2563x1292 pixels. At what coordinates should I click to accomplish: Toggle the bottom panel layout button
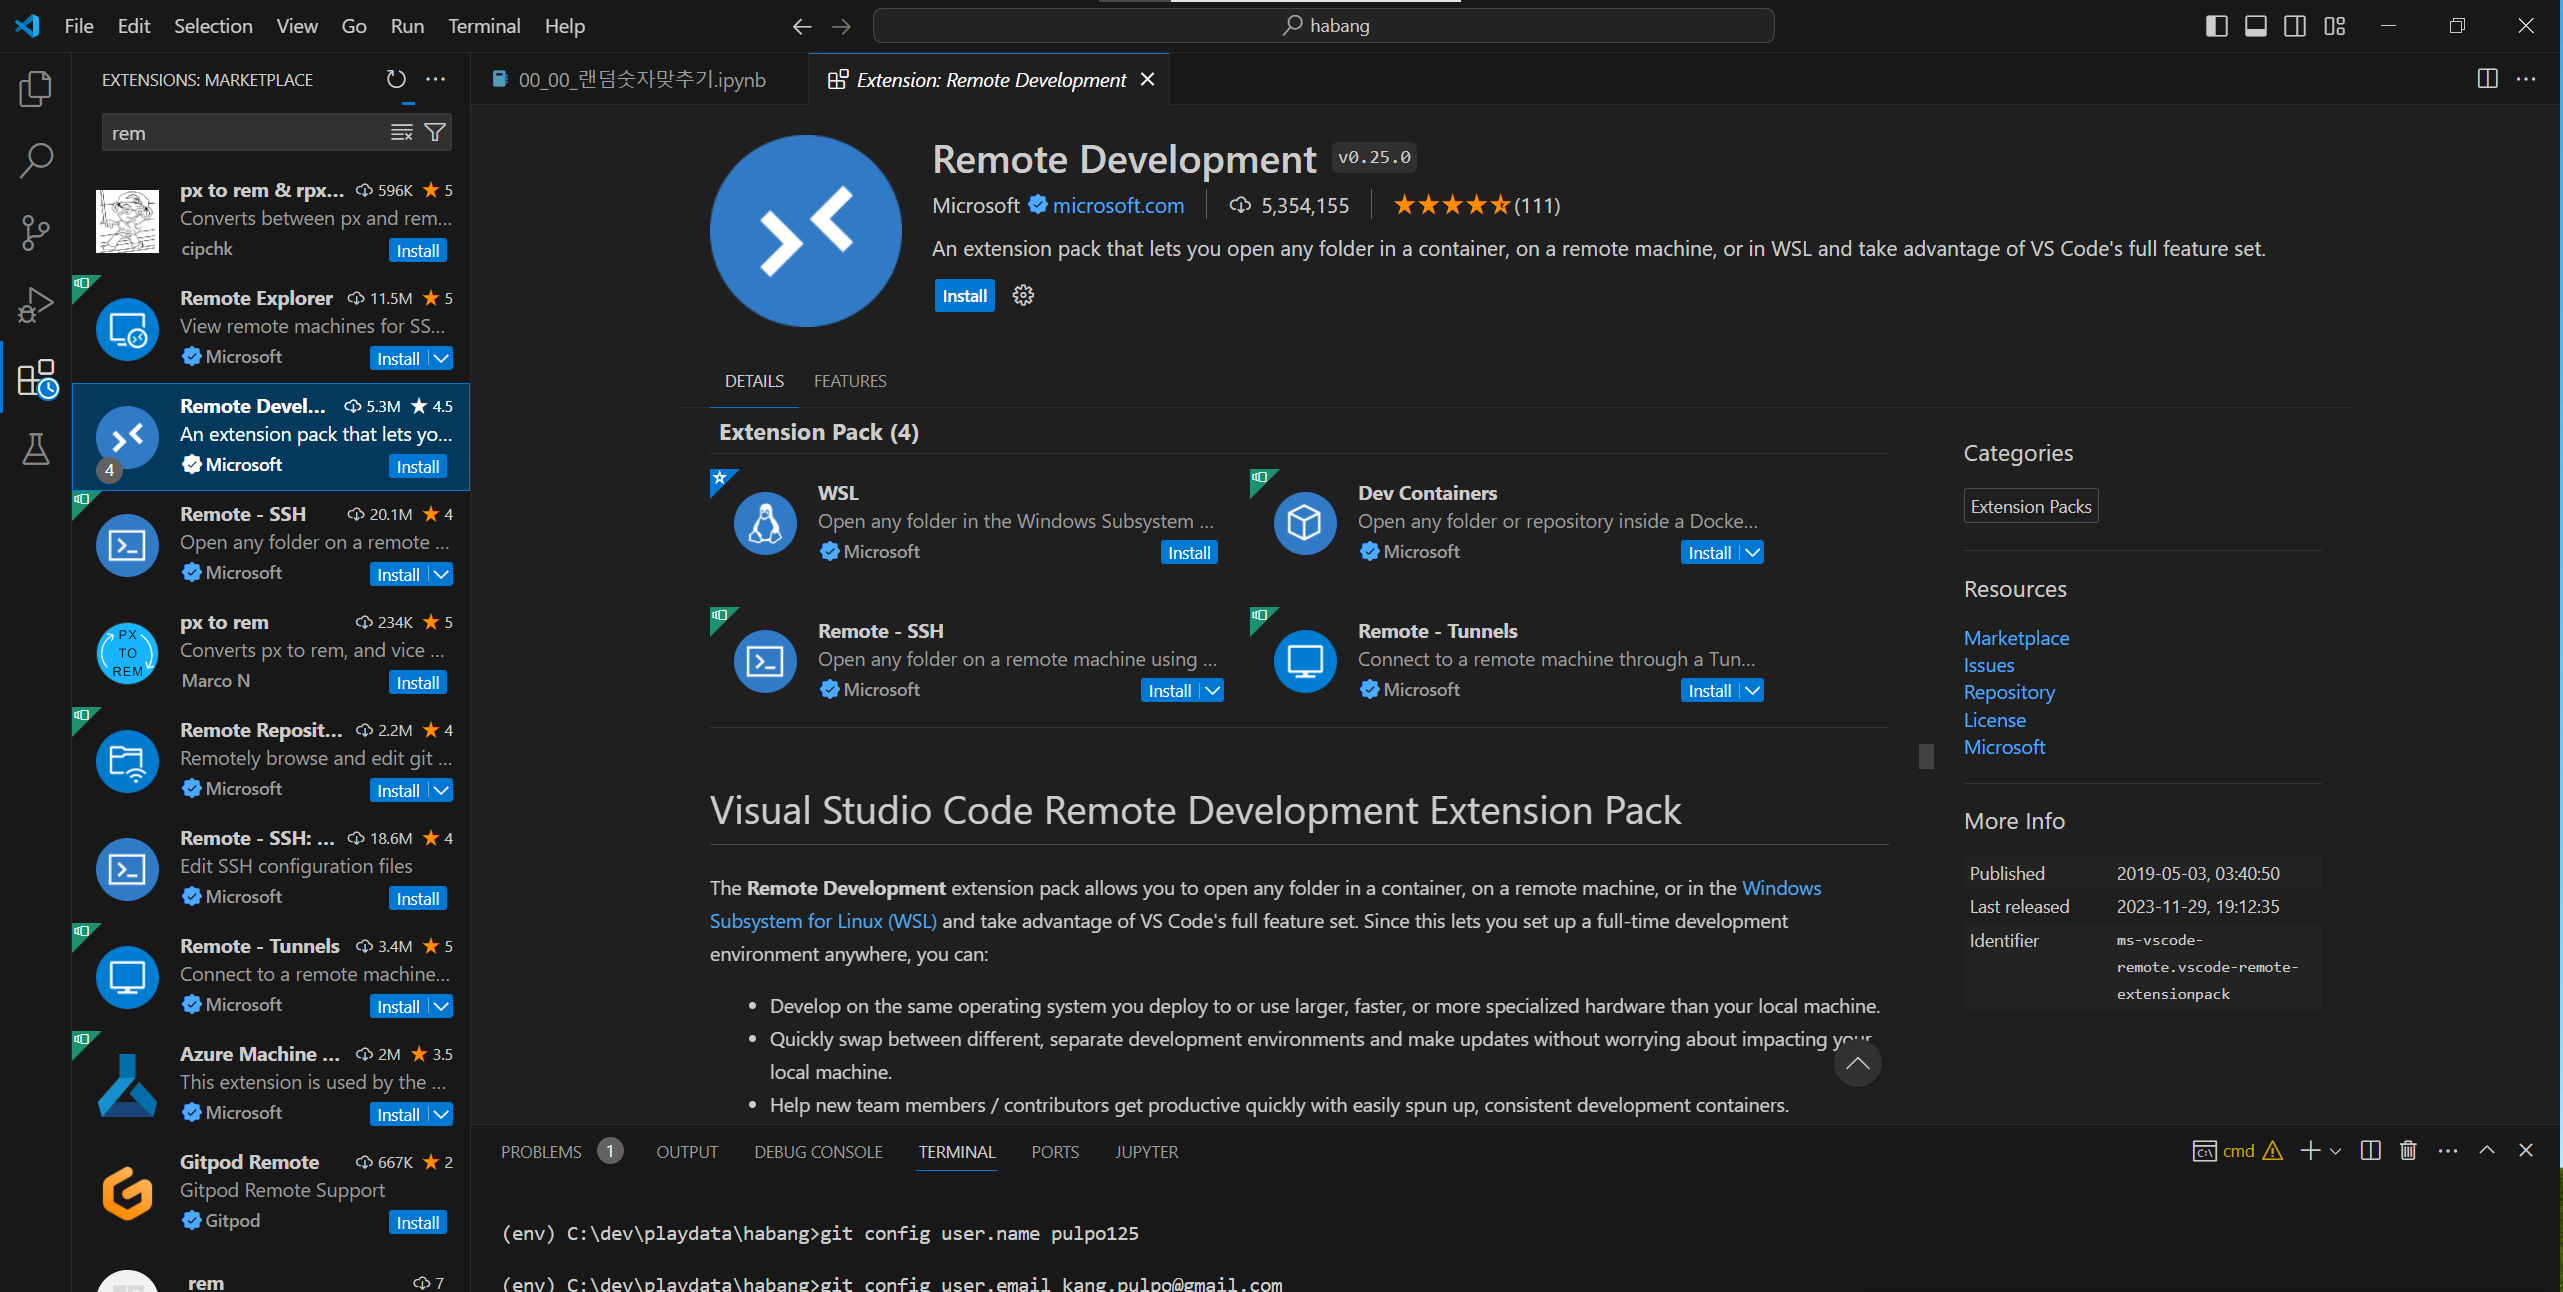pos(2256,26)
